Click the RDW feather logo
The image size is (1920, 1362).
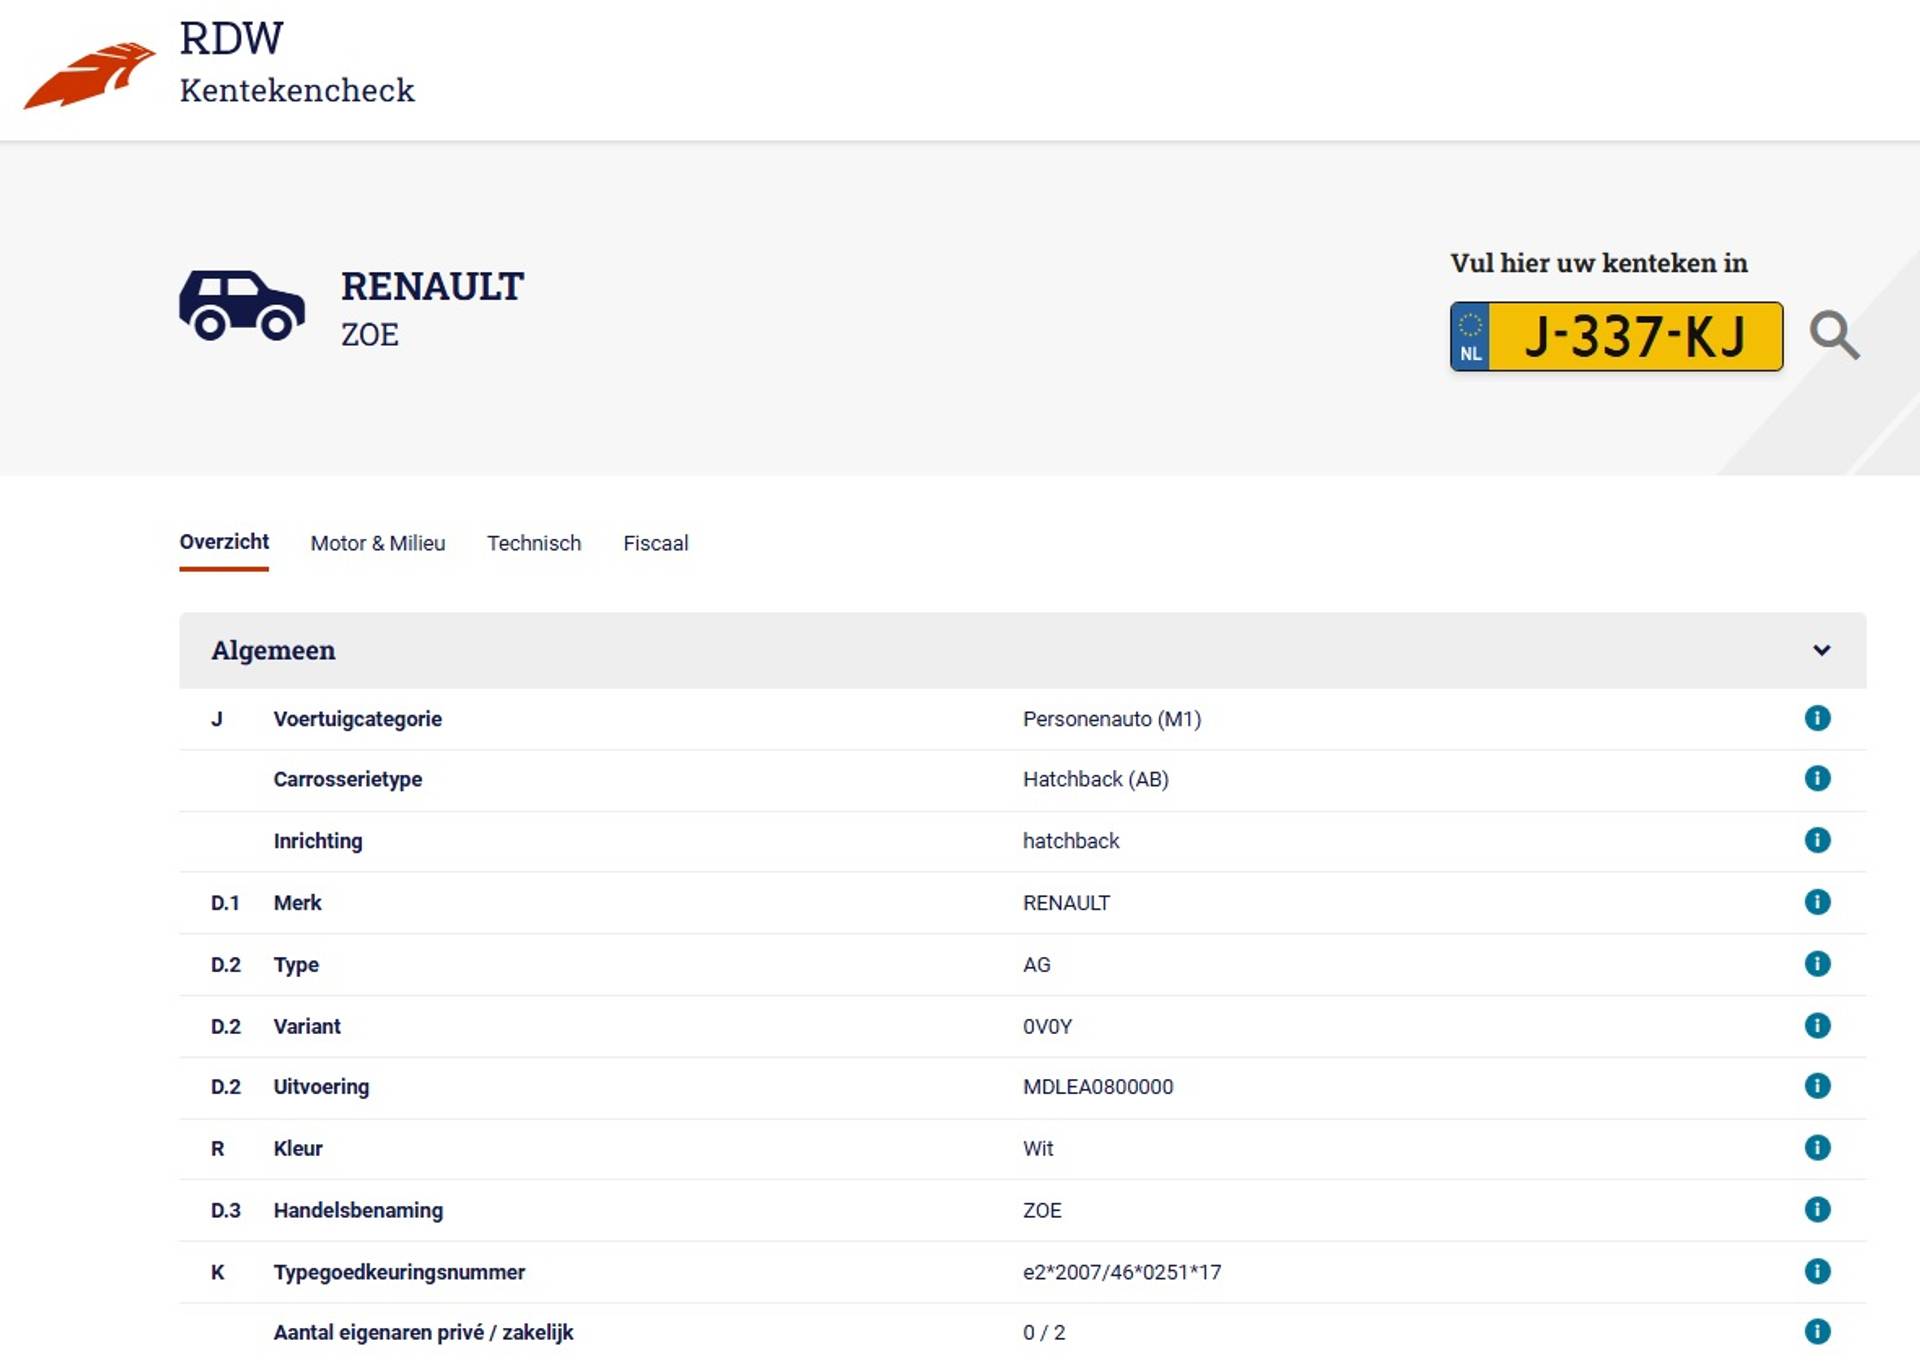[90, 75]
